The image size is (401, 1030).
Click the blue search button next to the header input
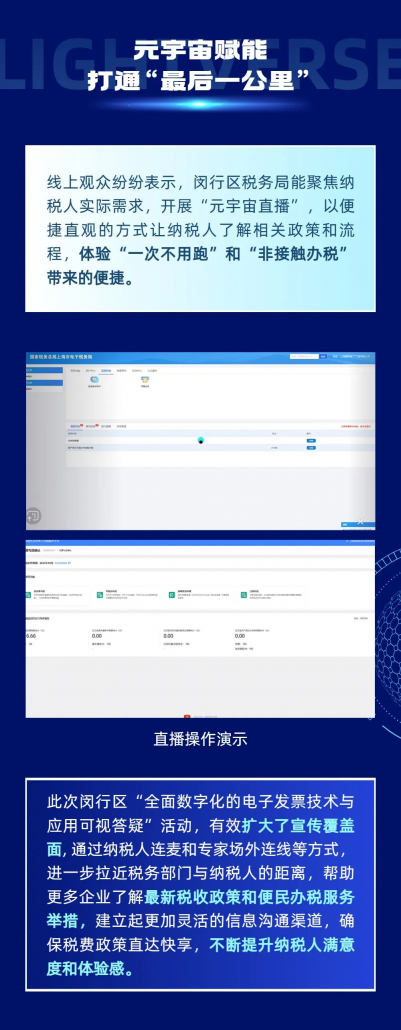point(323,356)
